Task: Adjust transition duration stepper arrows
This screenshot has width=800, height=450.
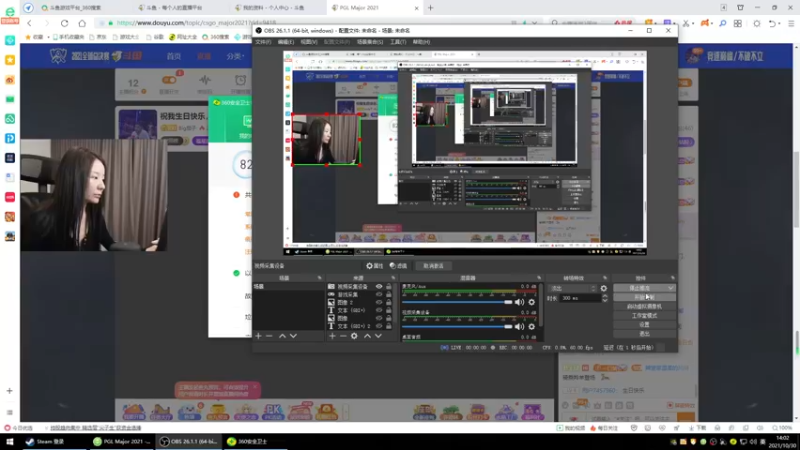Action: pyautogui.click(x=605, y=298)
